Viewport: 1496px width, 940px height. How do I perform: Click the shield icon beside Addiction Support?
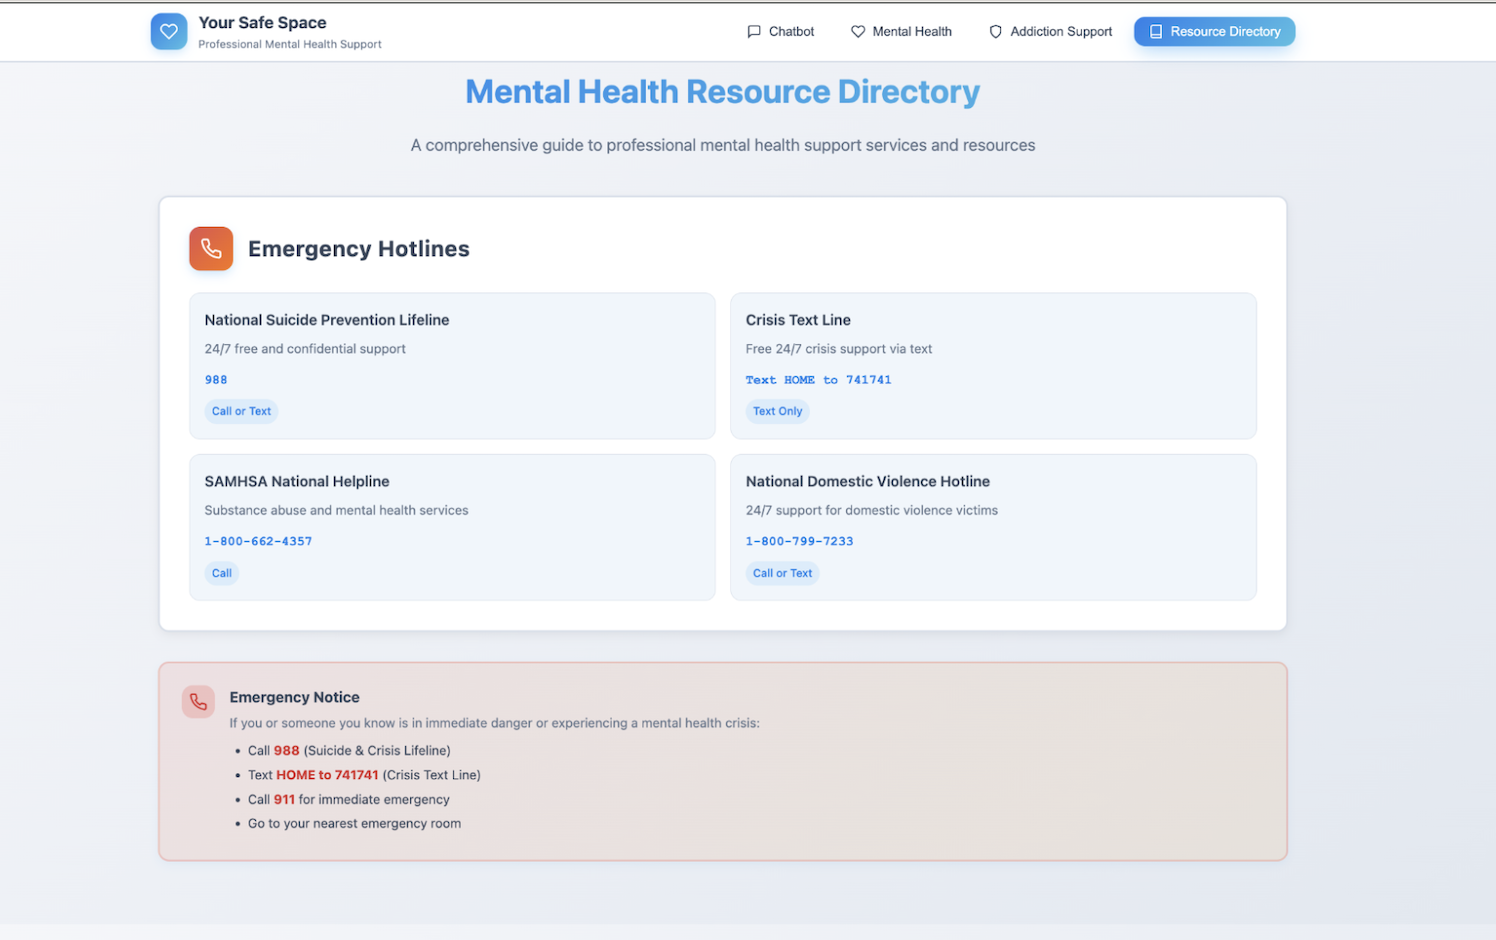click(995, 32)
